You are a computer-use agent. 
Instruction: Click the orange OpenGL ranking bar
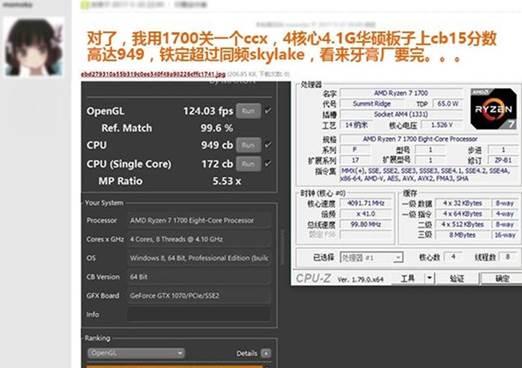(x=175, y=366)
